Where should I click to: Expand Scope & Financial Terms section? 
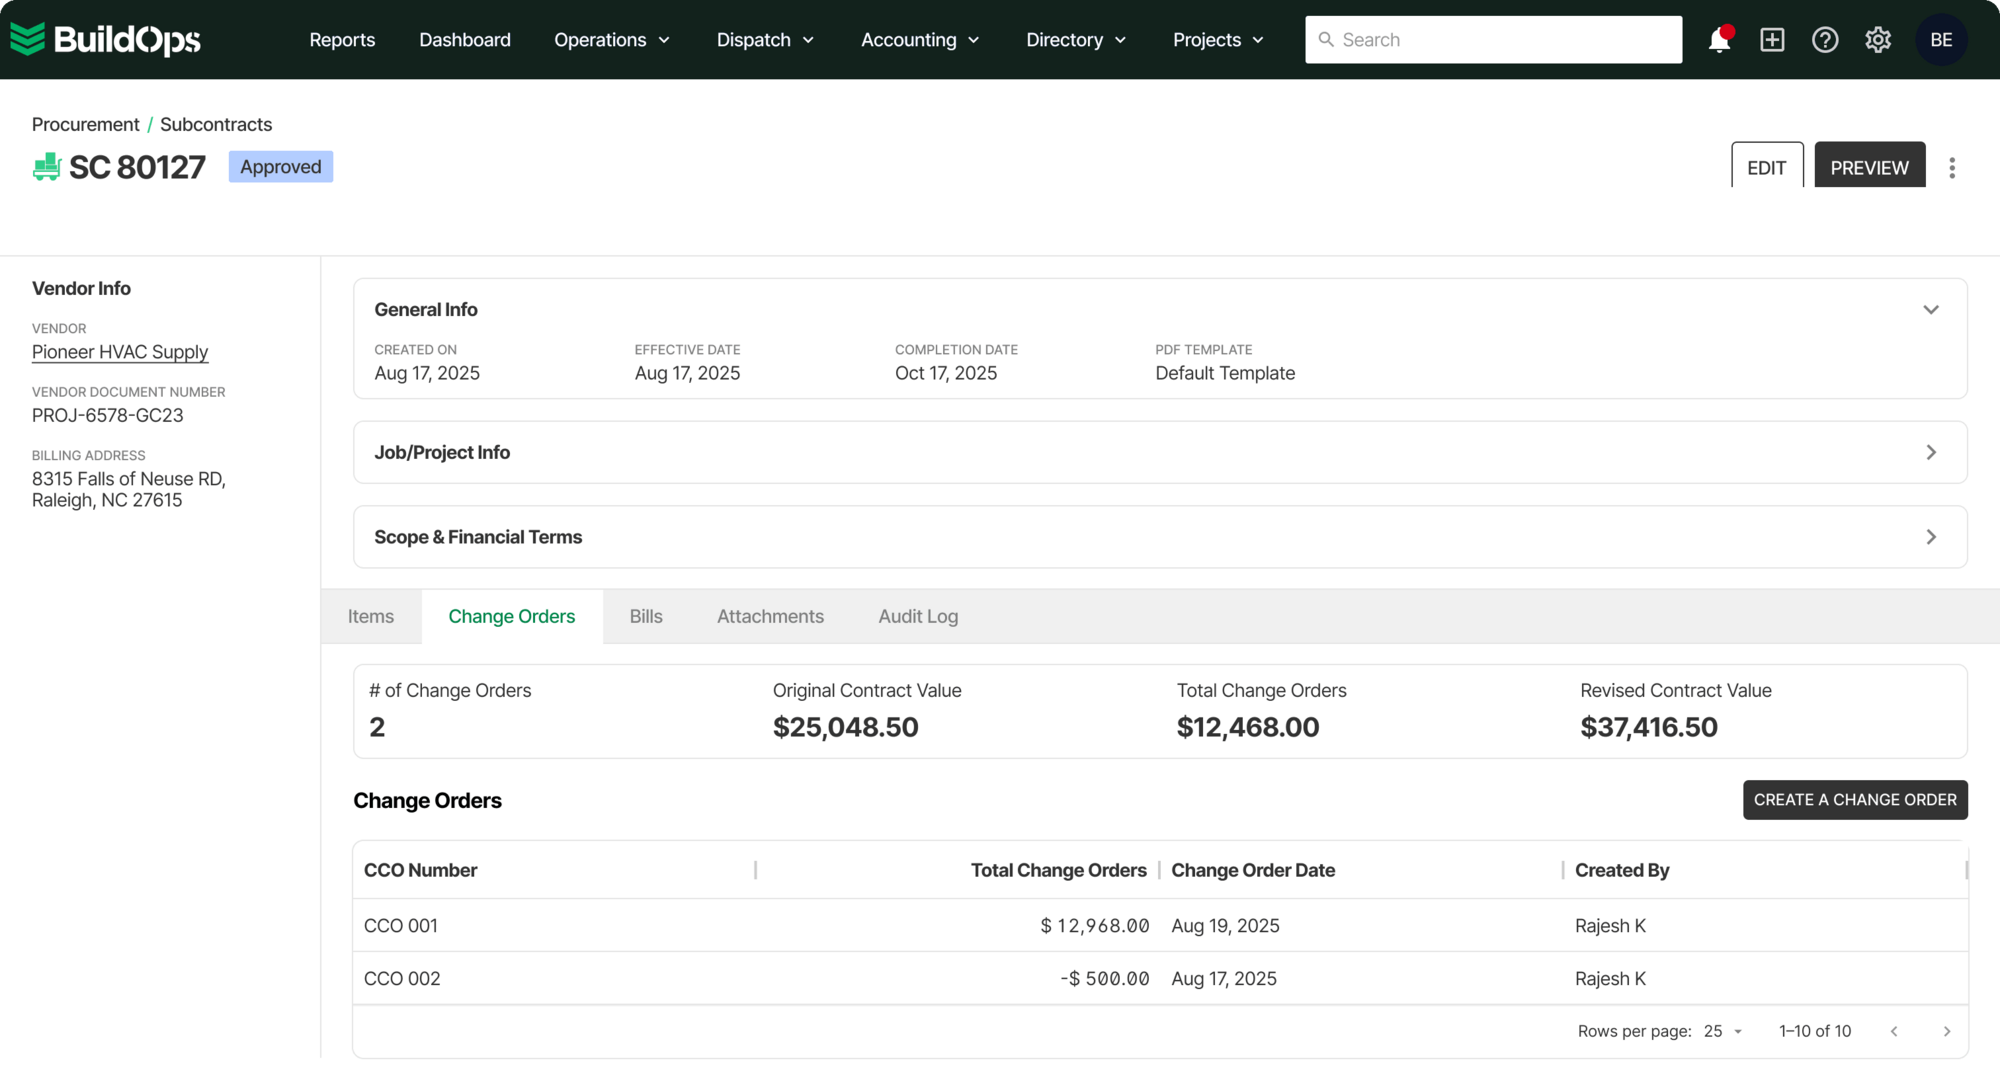(1930, 537)
